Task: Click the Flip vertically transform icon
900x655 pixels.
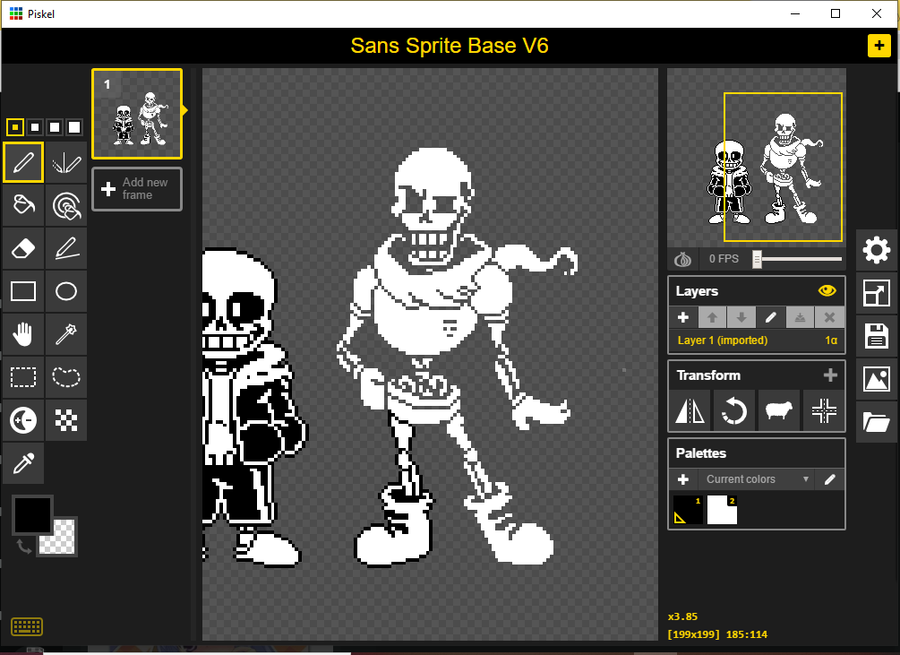Action: click(x=690, y=411)
